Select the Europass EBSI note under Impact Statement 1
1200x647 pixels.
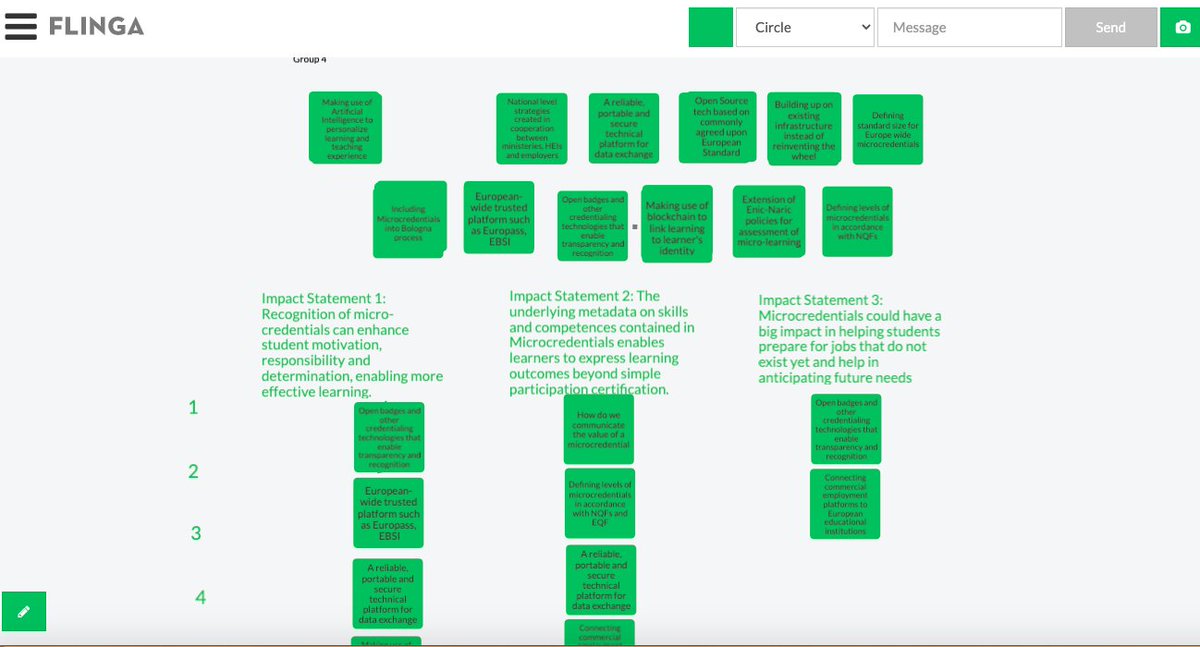tap(389, 513)
